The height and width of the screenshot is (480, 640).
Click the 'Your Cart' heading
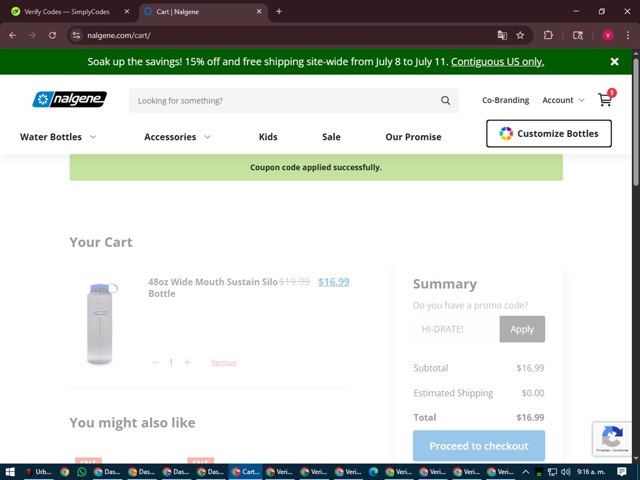tap(101, 242)
